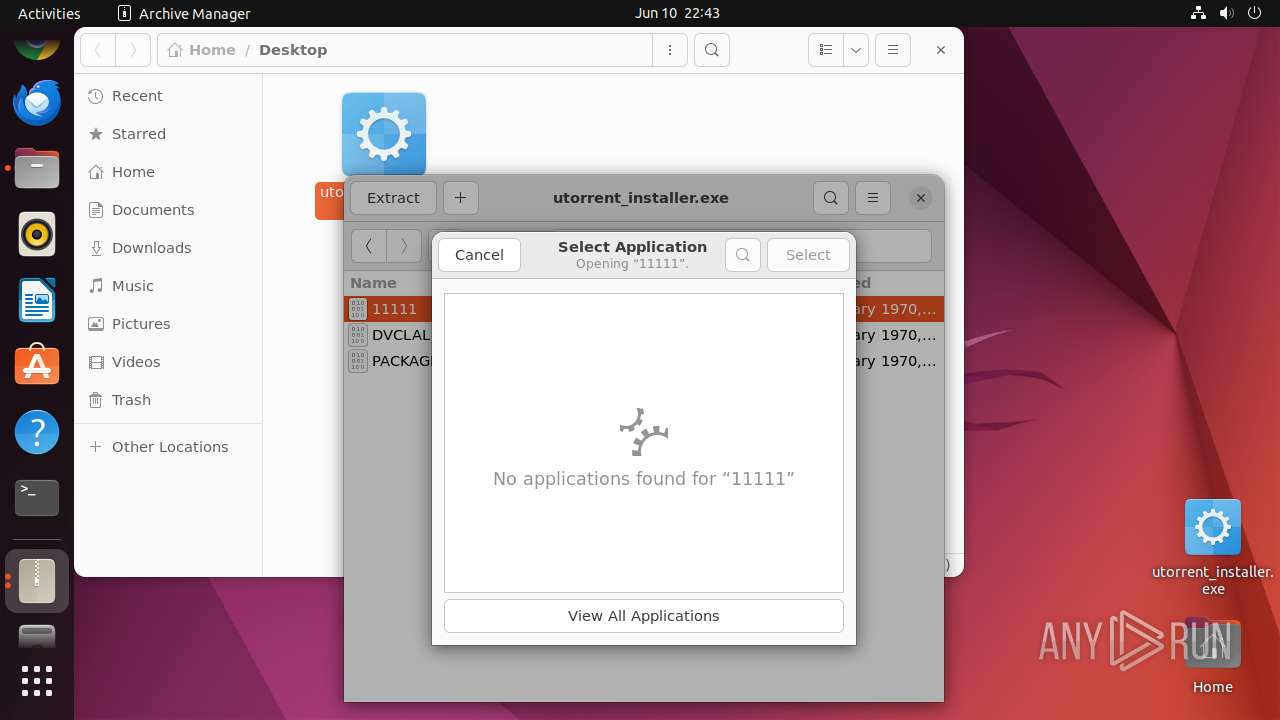Launch Terminal from the dock
The height and width of the screenshot is (720, 1280).
pos(37,498)
